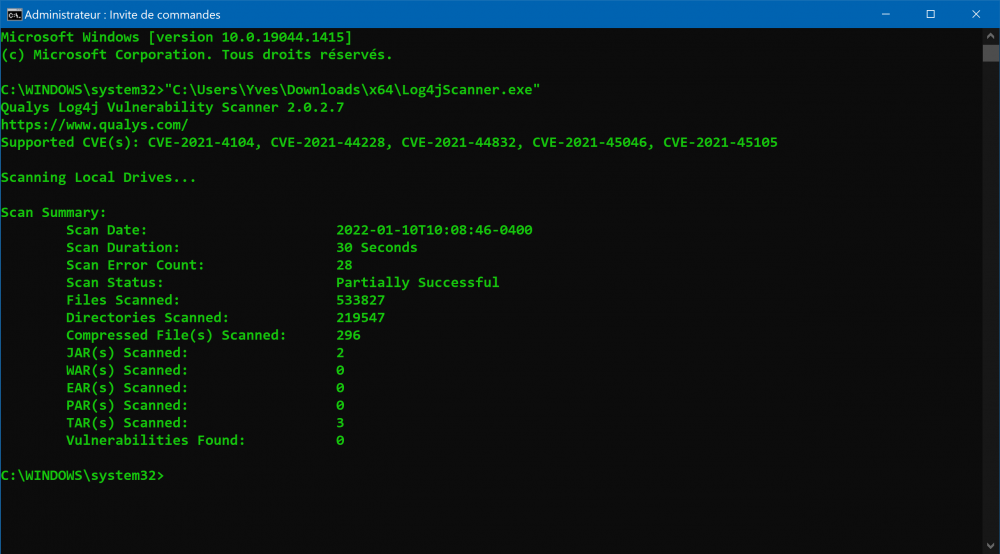Minimize the command prompt window
Image resolution: width=1000 pixels, height=554 pixels.
click(x=884, y=14)
